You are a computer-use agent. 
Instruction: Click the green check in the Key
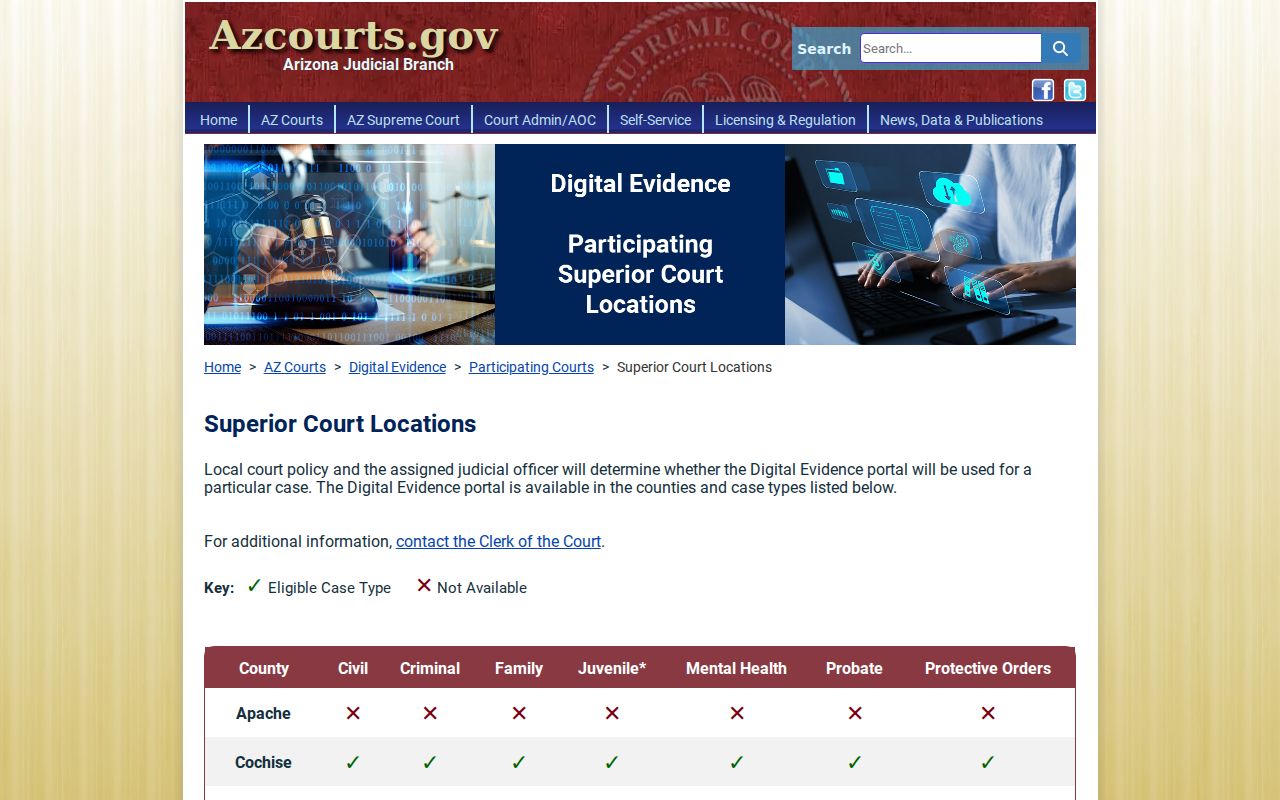coord(254,586)
